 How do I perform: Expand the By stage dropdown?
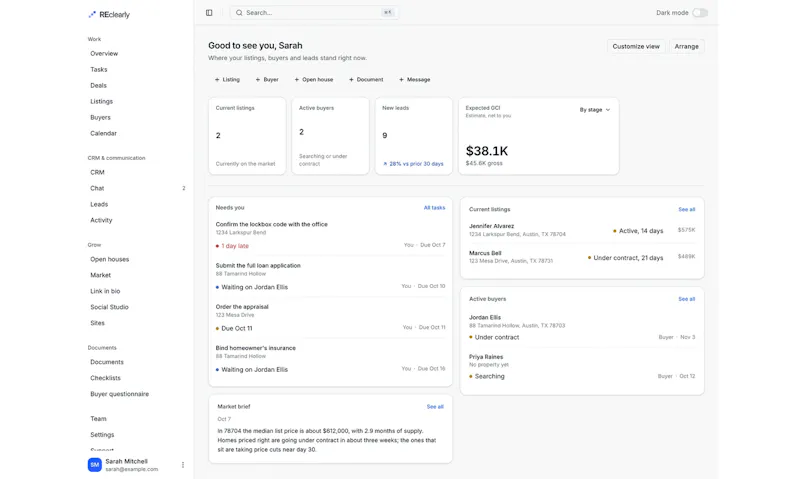[594, 110]
